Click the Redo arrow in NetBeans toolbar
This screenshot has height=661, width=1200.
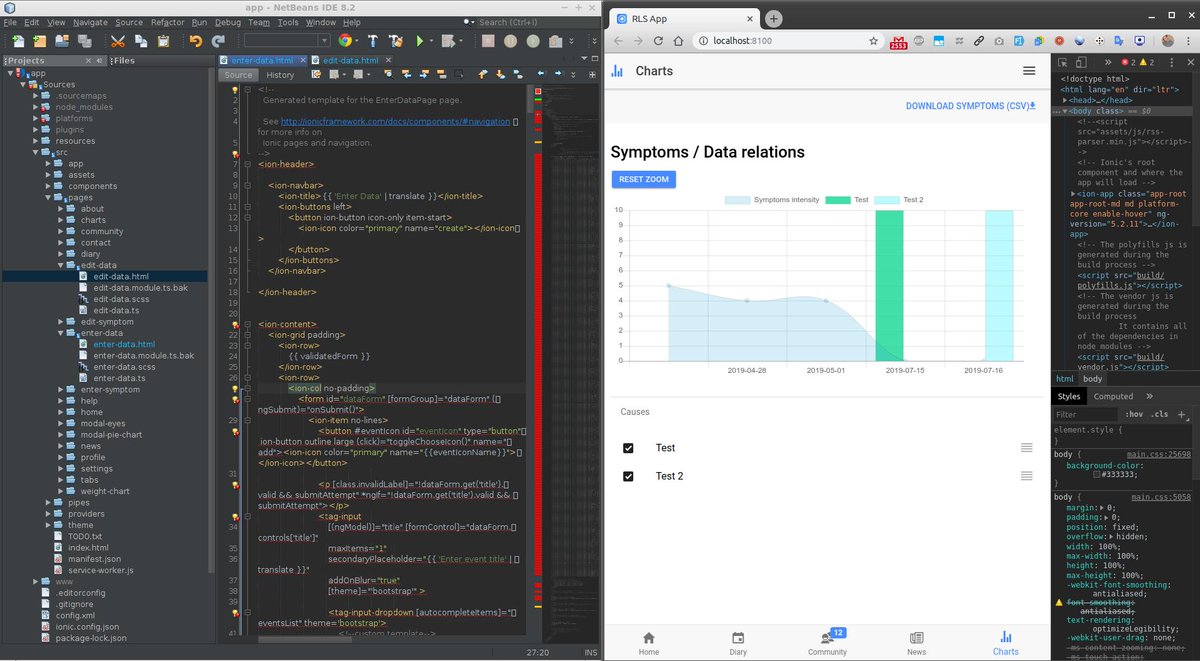[x=218, y=40]
